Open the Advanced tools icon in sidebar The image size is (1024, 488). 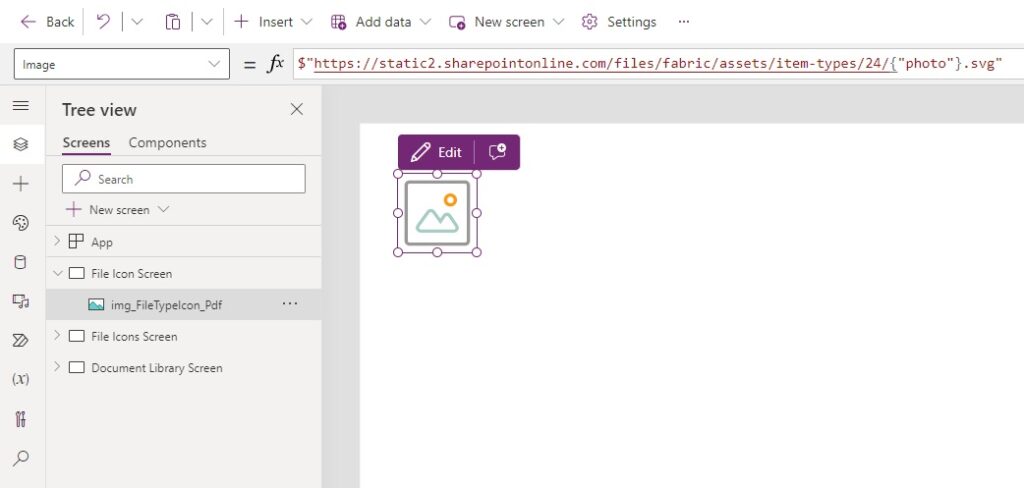click(x=20, y=419)
